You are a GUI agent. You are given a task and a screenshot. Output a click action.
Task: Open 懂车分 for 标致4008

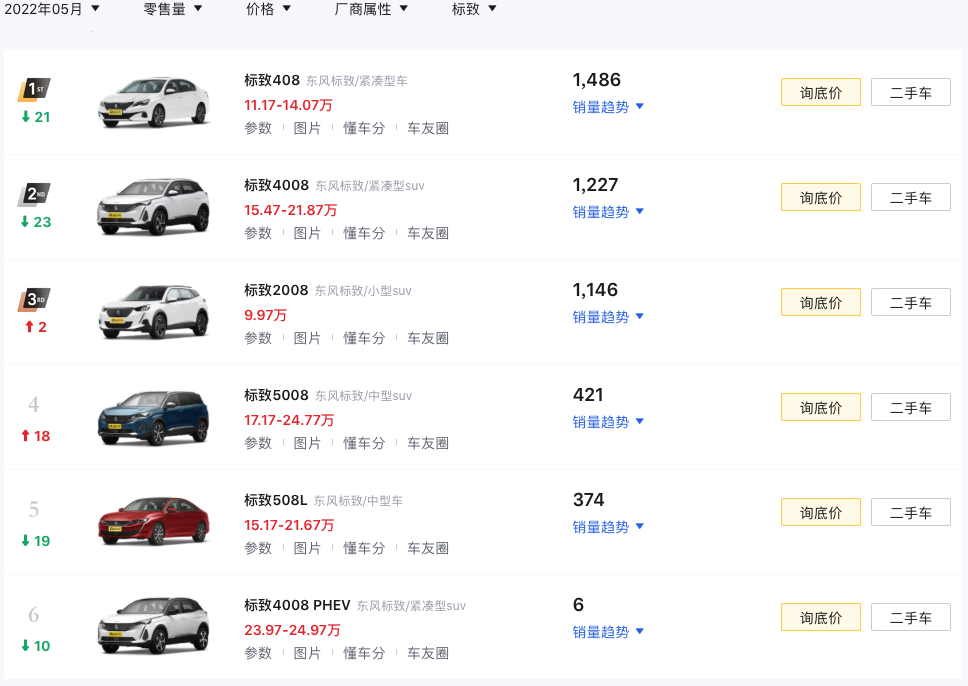click(x=364, y=233)
